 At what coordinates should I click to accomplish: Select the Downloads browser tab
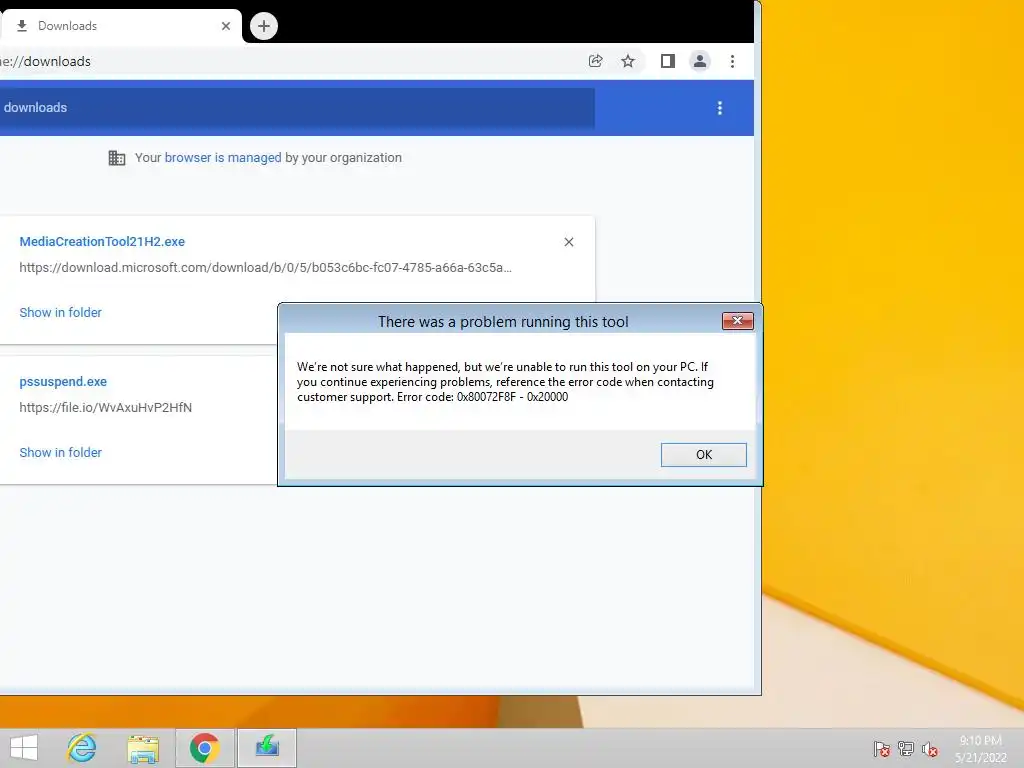point(121,26)
